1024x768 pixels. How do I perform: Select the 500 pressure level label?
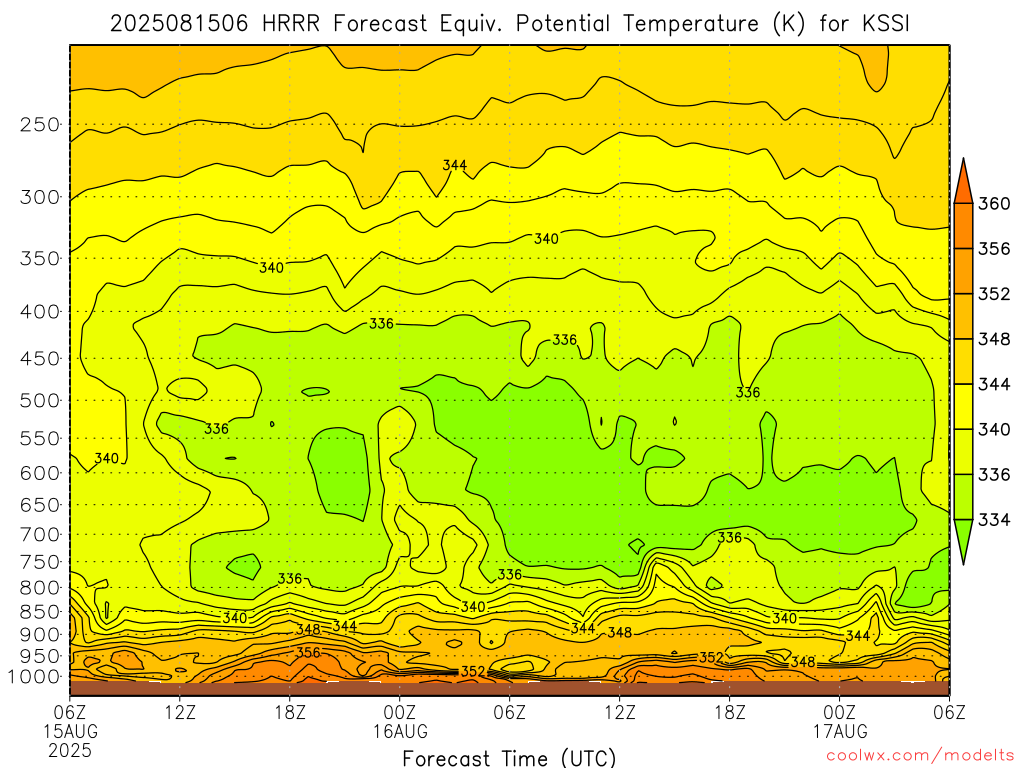(40, 400)
